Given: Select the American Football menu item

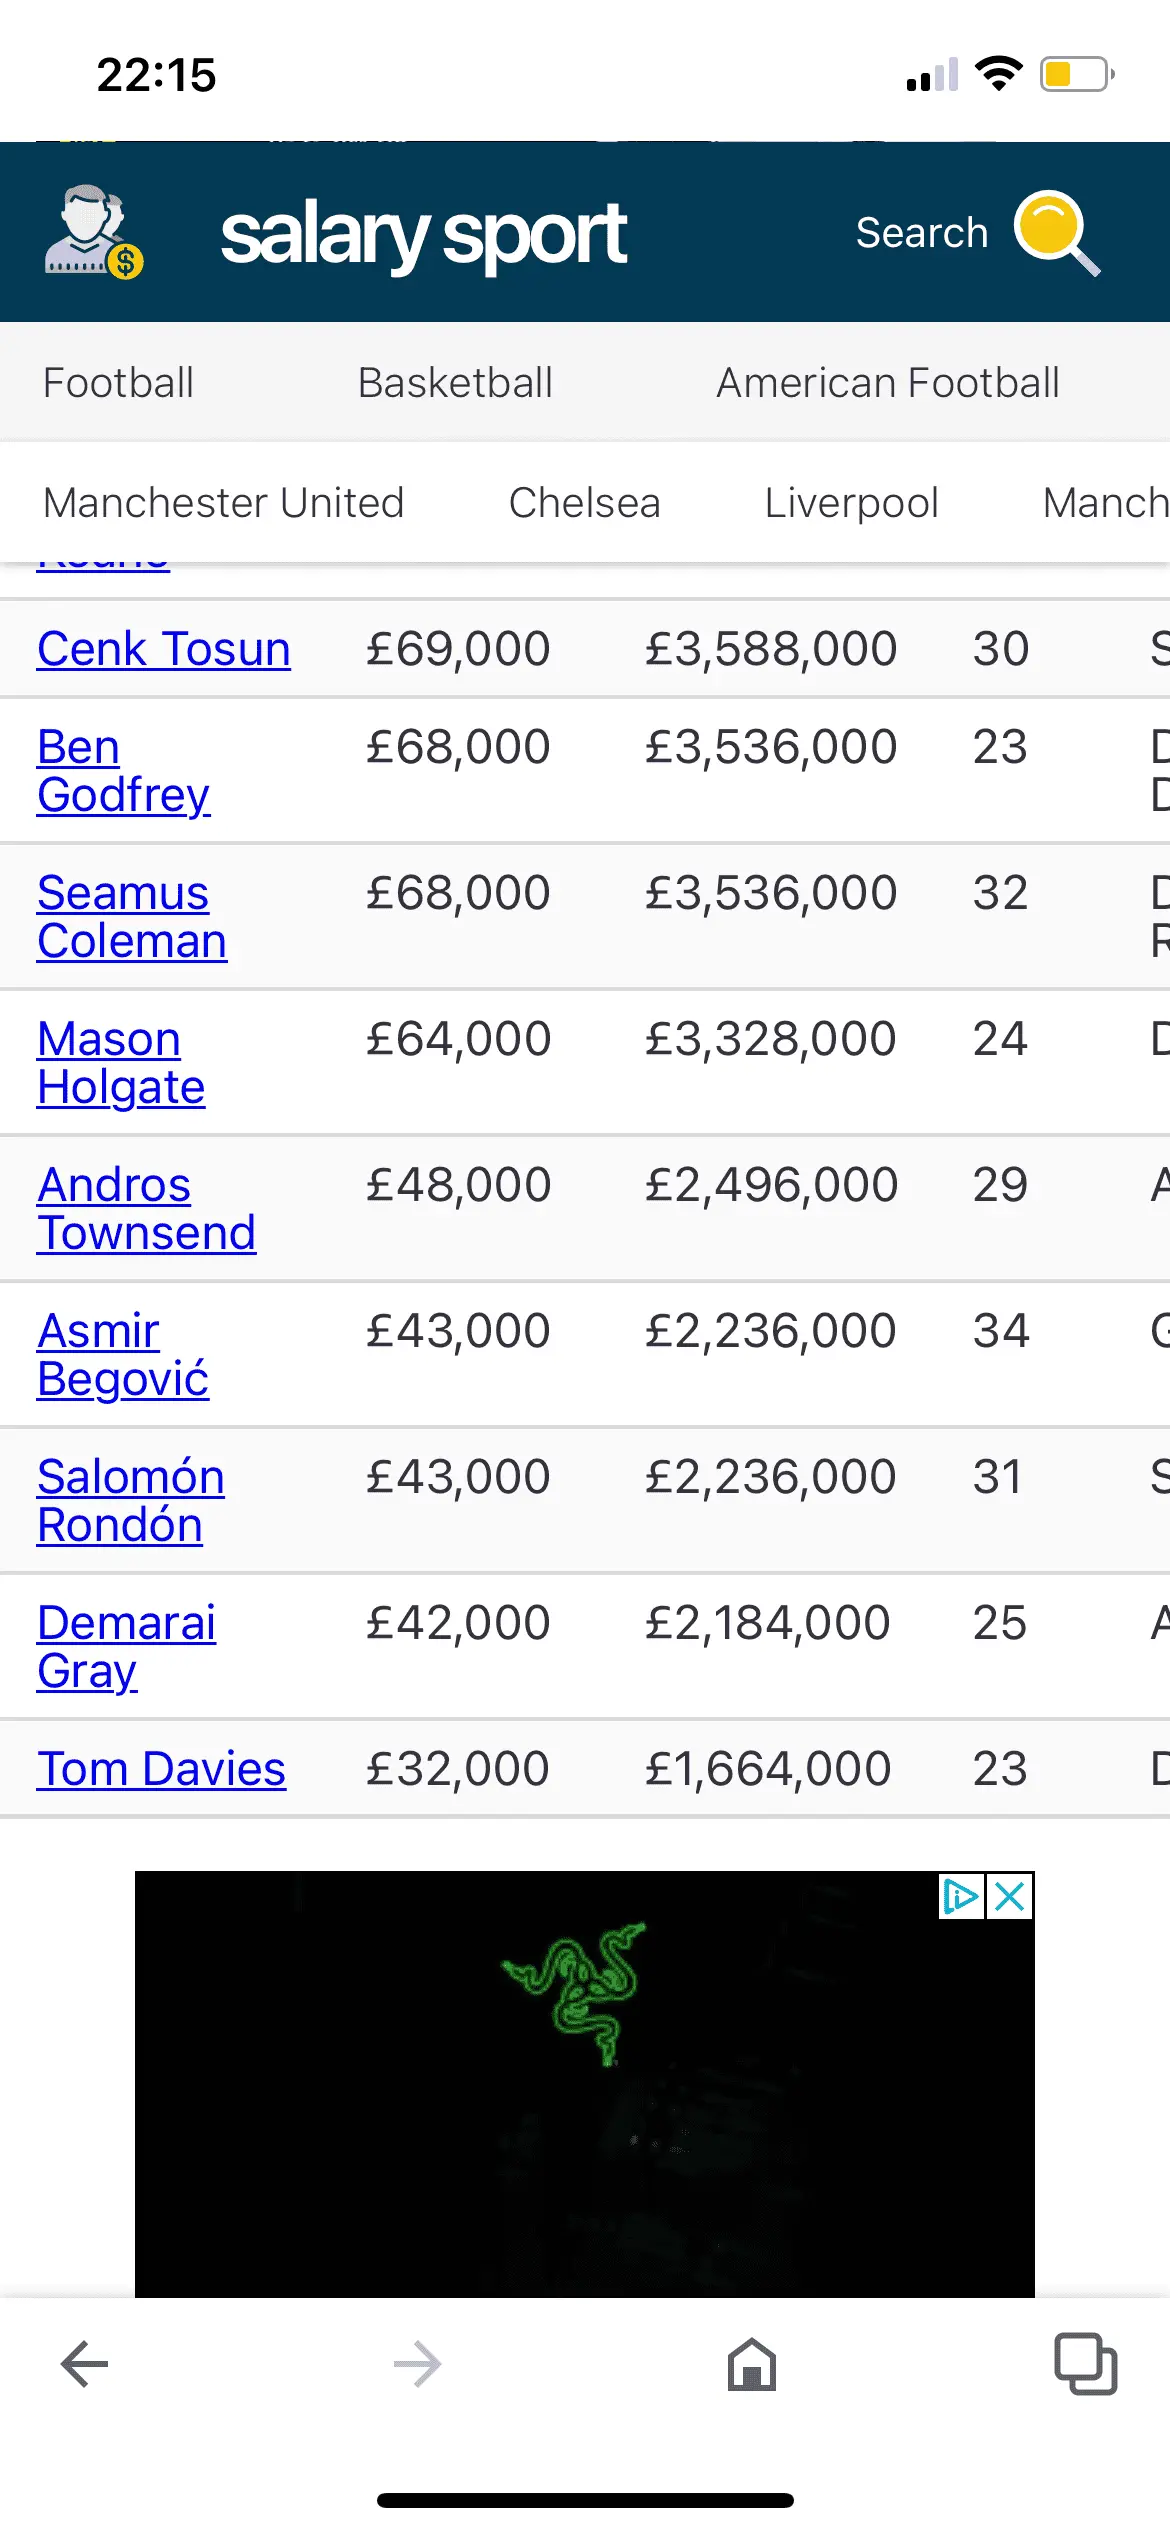Looking at the screenshot, I should 888,383.
